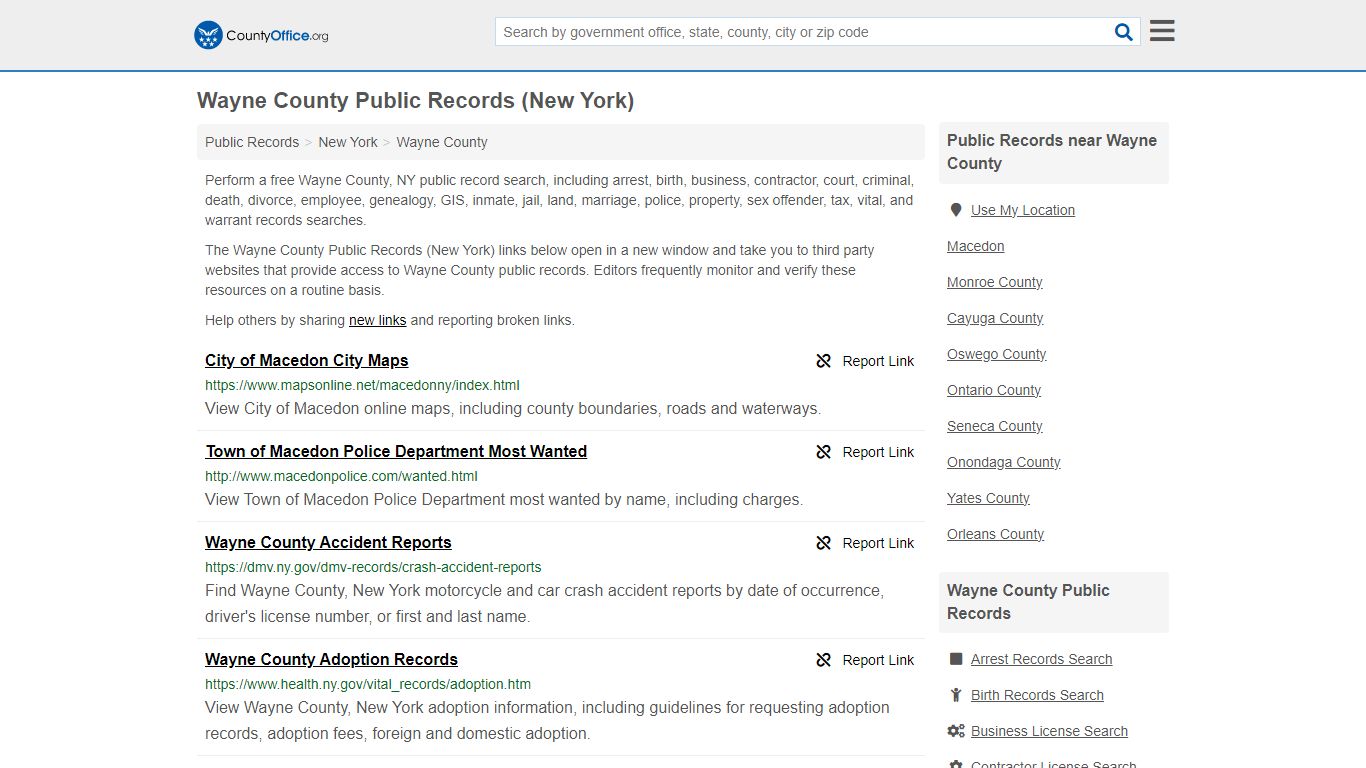Open Cayuga County records
This screenshot has height=768, width=1366.
(995, 318)
